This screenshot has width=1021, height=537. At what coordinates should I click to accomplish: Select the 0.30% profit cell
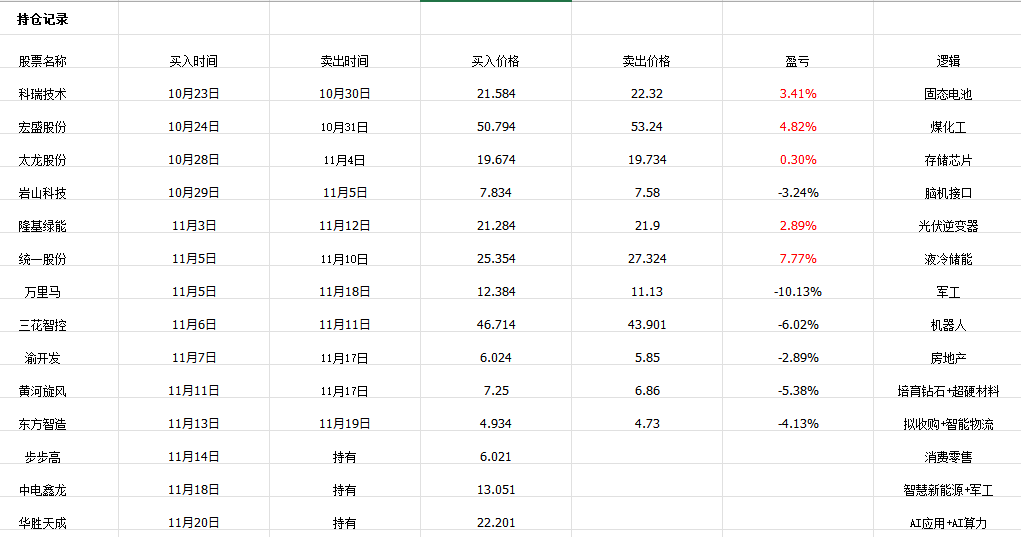tap(798, 160)
